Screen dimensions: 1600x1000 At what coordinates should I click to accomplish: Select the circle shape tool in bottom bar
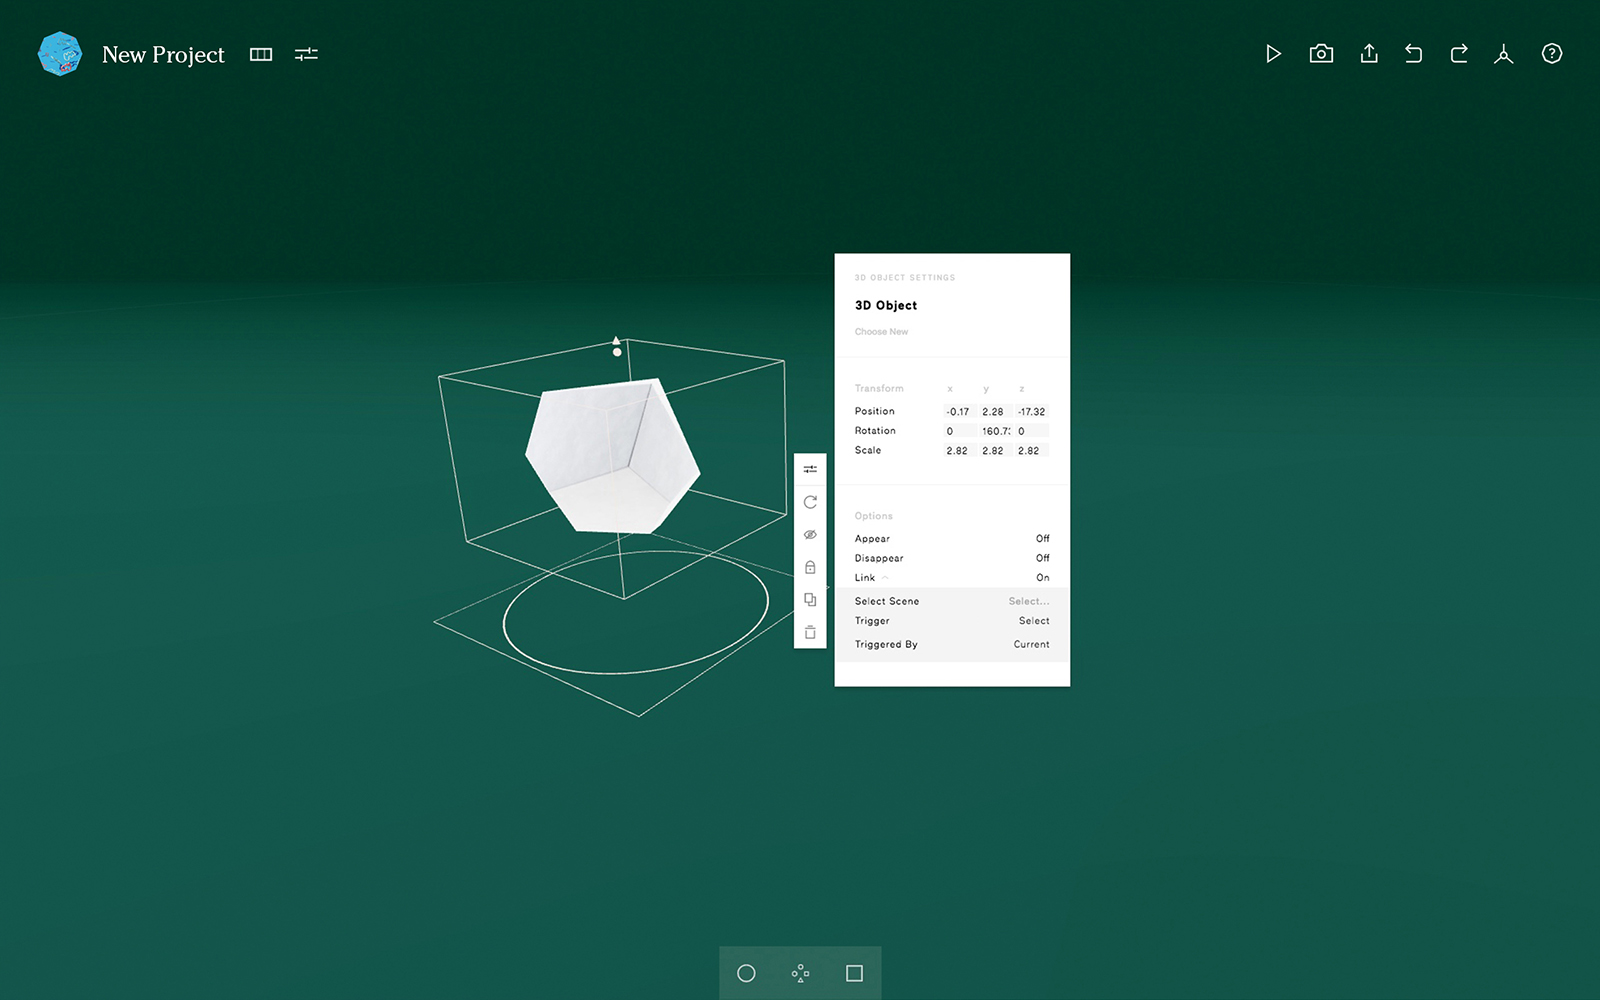(746, 973)
